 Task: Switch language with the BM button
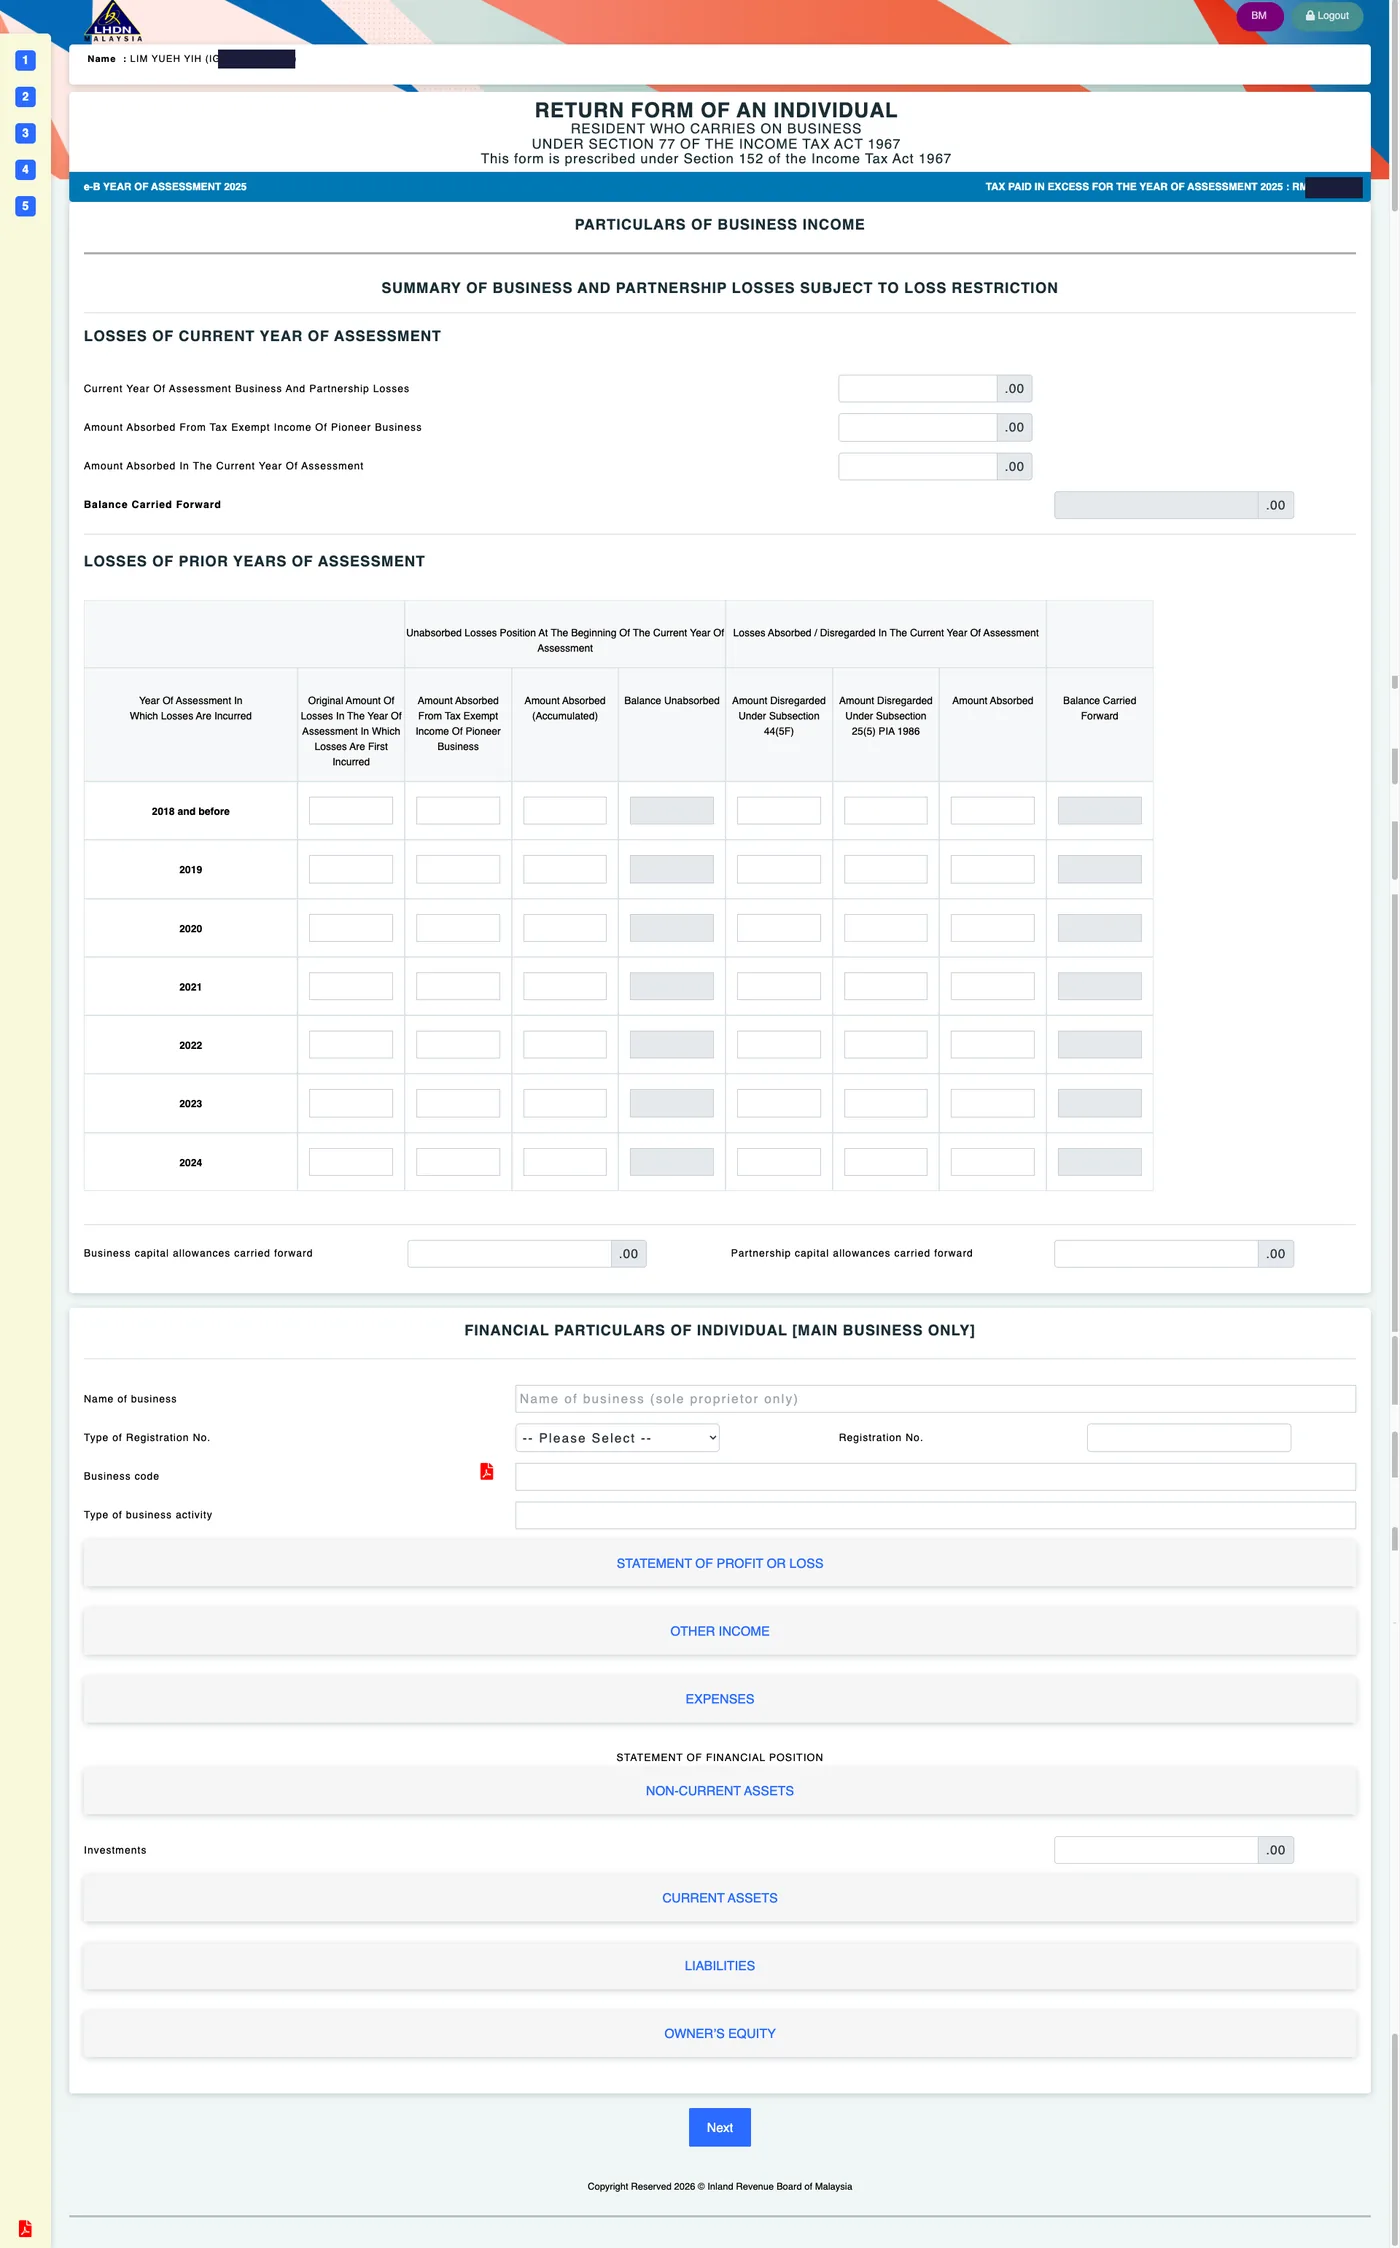[x=1259, y=16]
